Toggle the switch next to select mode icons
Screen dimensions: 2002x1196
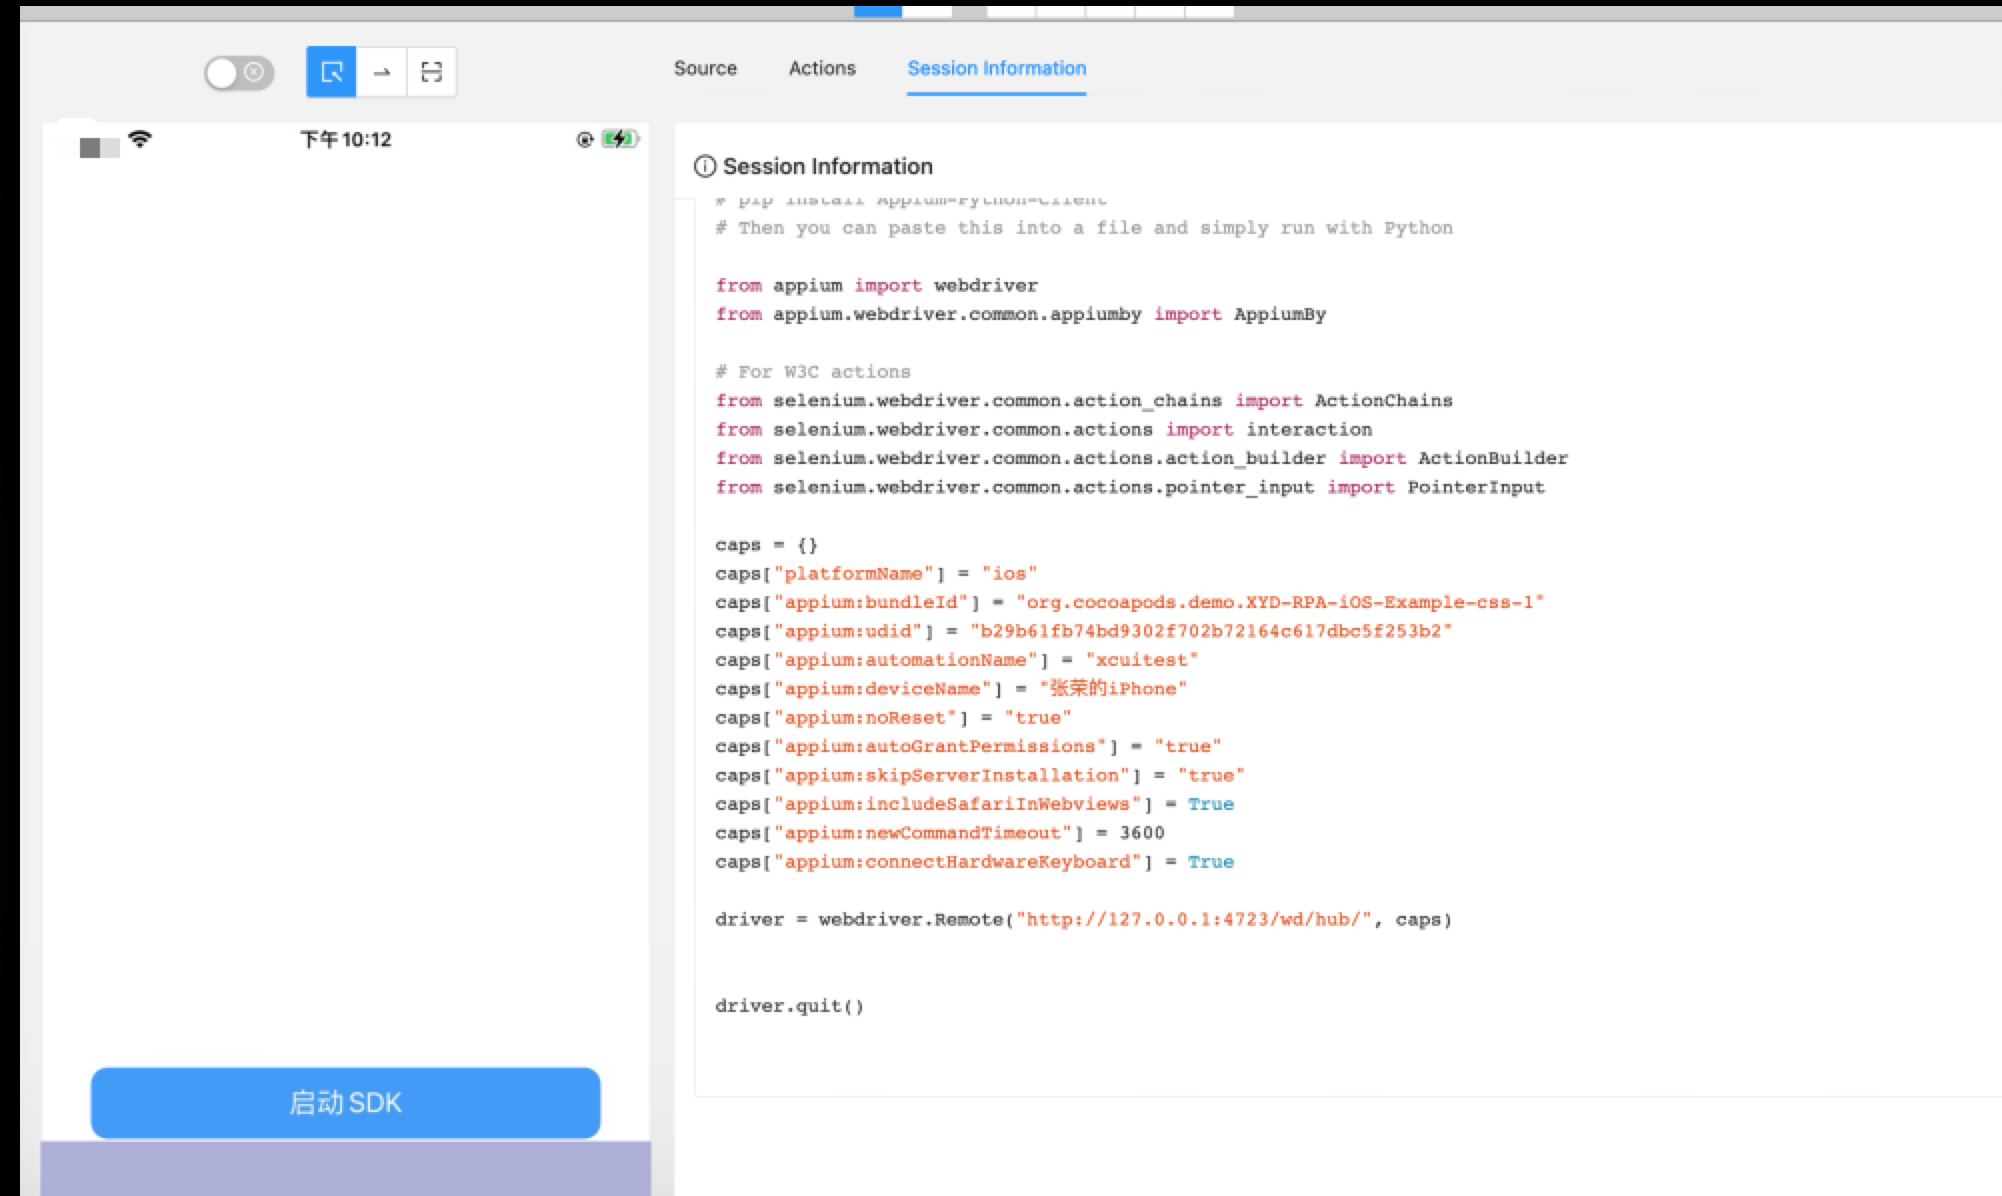pyautogui.click(x=239, y=73)
